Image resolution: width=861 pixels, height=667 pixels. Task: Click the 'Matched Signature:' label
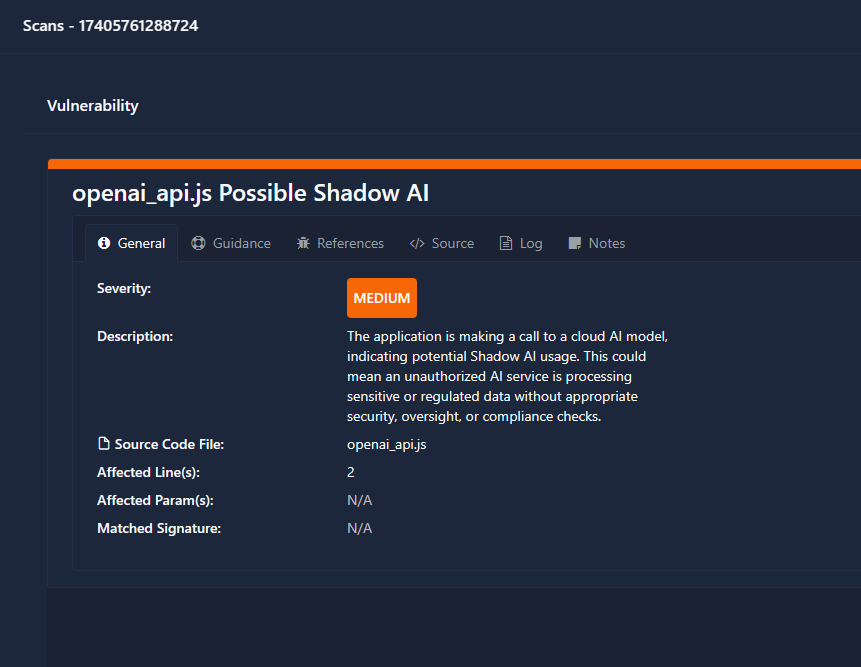pos(159,529)
